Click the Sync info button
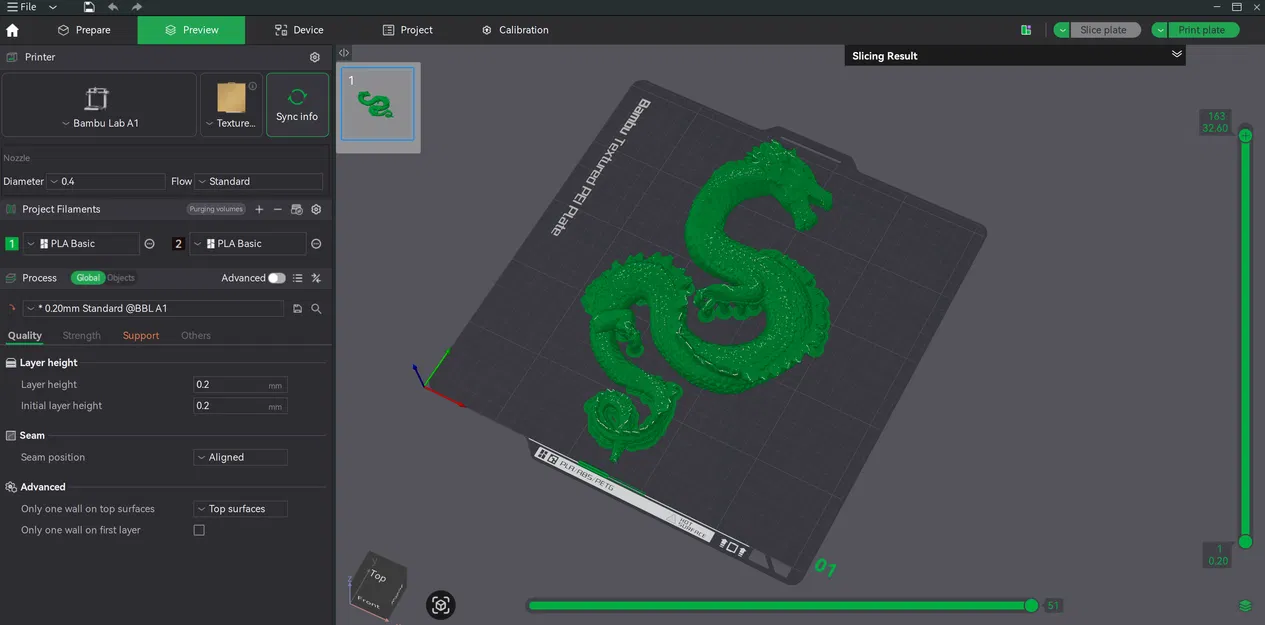Screen dimensions: 1265x625 click(297, 104)
